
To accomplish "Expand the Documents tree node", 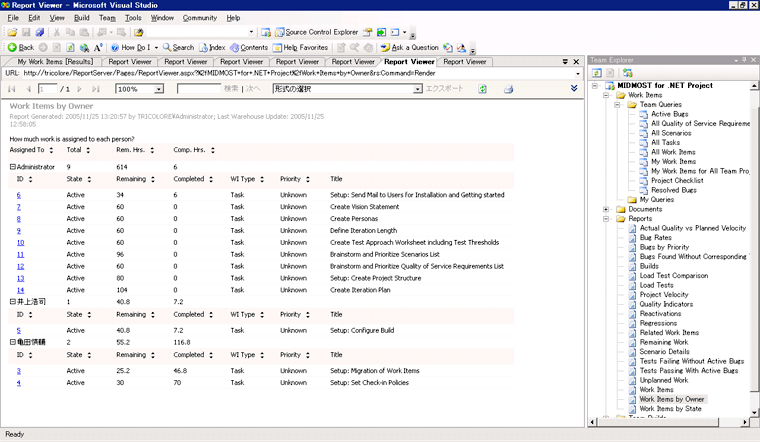I will [x=606, y=209].
